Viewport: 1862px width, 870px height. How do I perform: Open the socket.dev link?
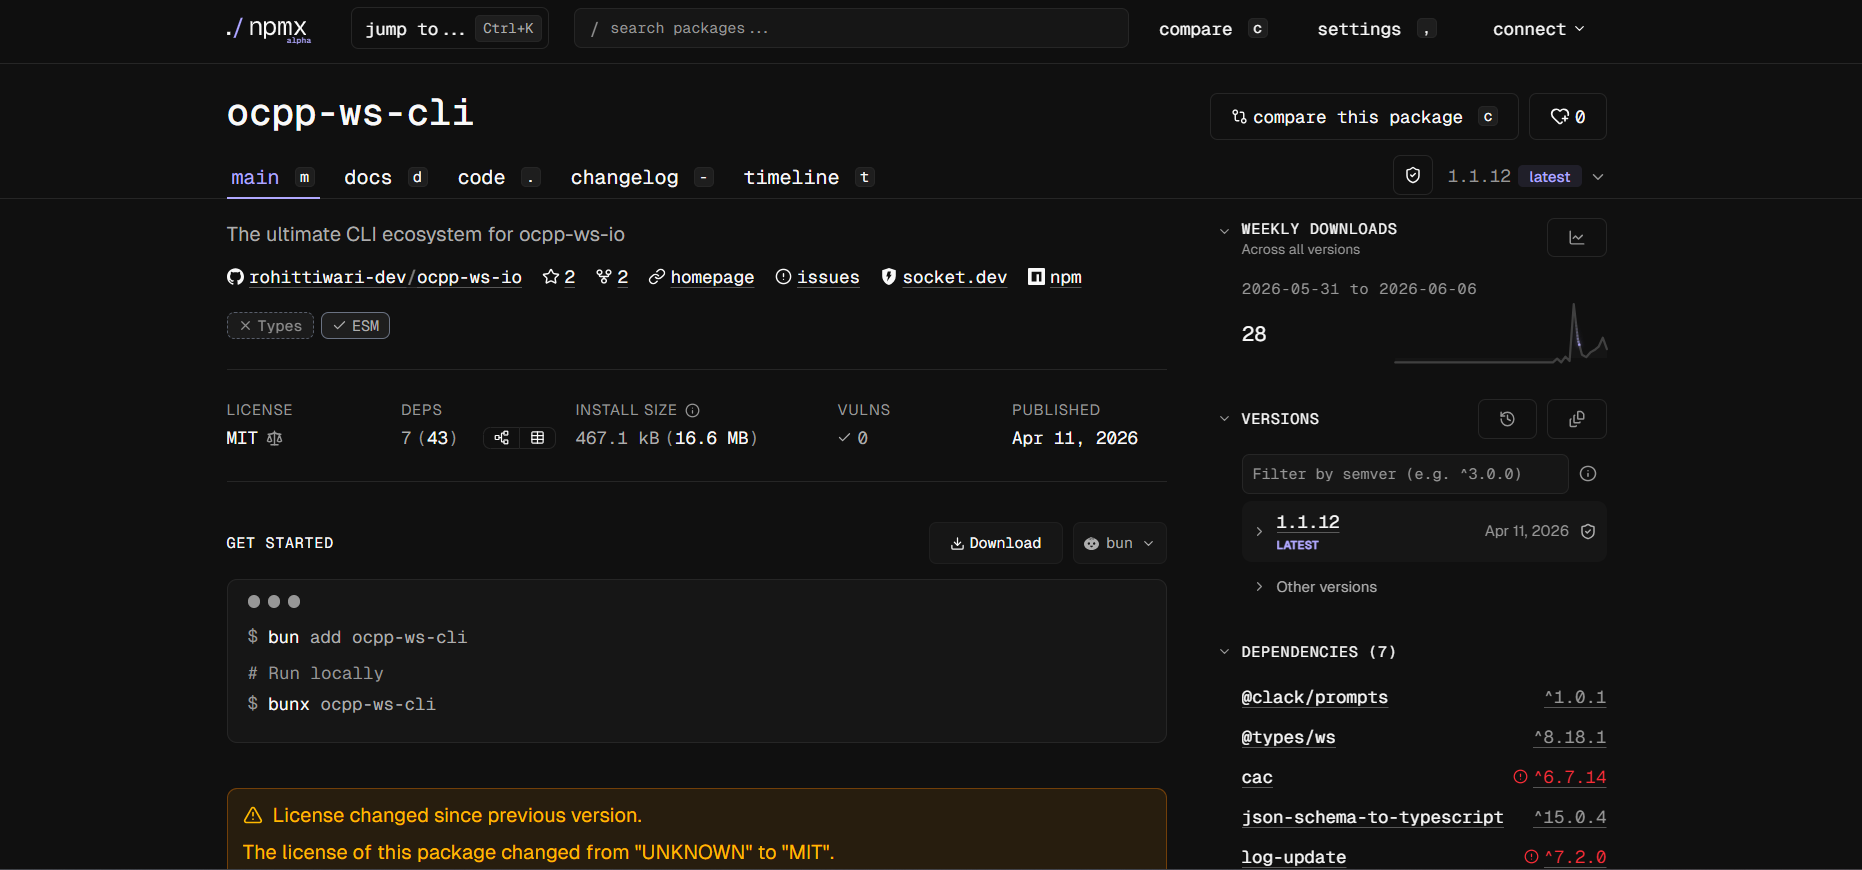point(955,277)
